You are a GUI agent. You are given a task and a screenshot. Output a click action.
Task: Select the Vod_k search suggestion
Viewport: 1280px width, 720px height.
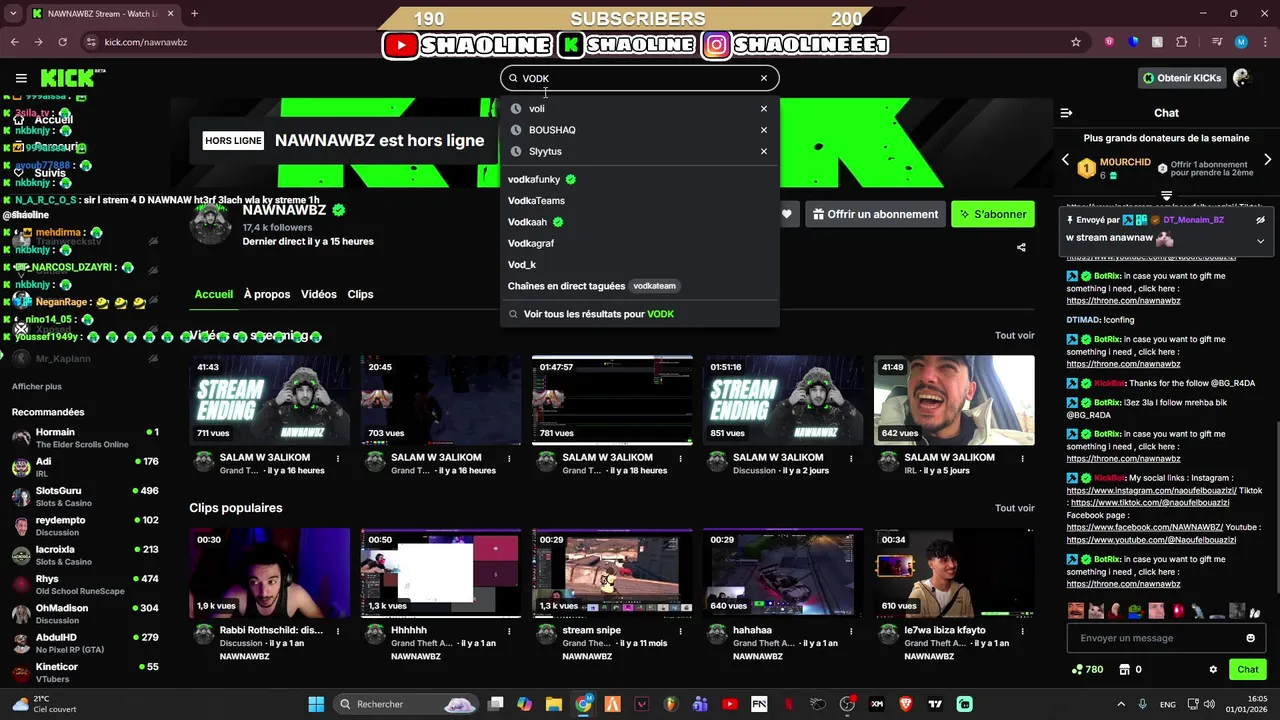tap(640, 265)
